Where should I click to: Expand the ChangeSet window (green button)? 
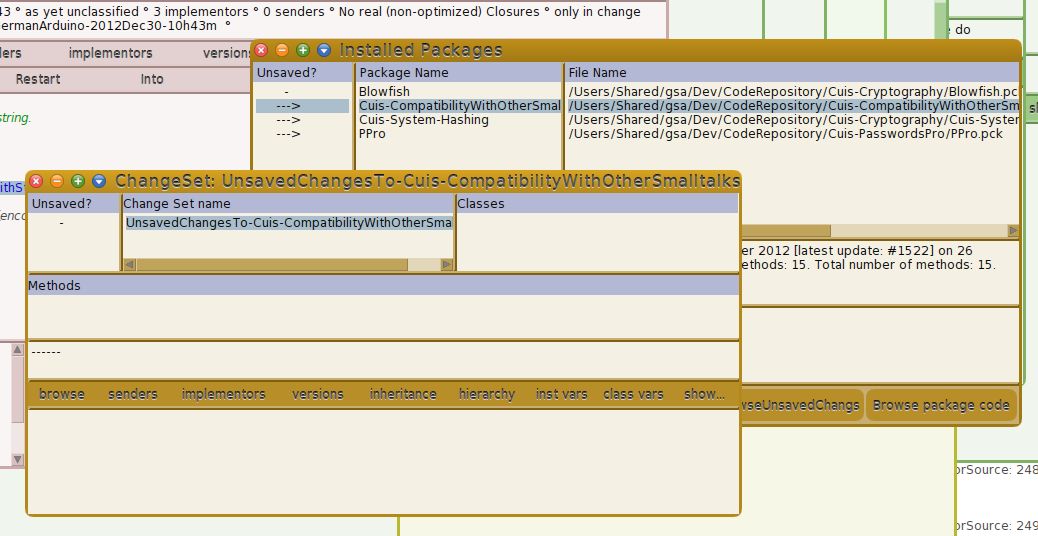78,181
